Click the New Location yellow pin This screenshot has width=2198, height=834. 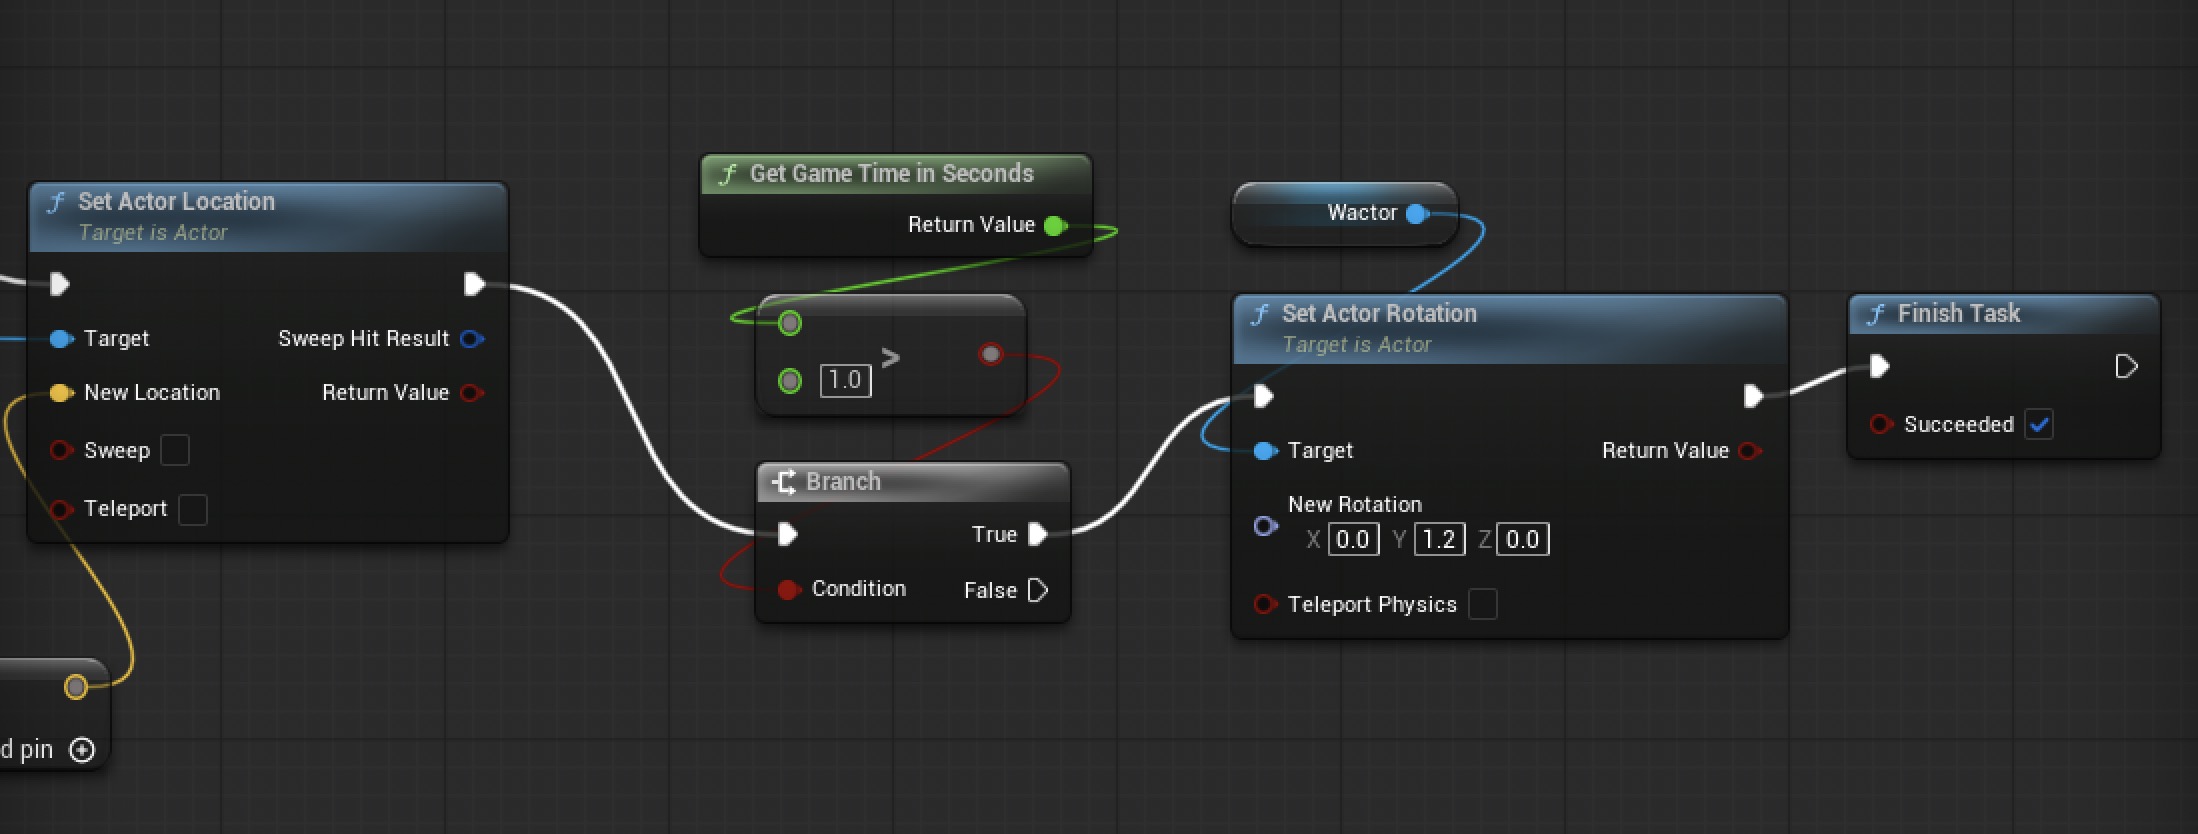click(61, 393)
